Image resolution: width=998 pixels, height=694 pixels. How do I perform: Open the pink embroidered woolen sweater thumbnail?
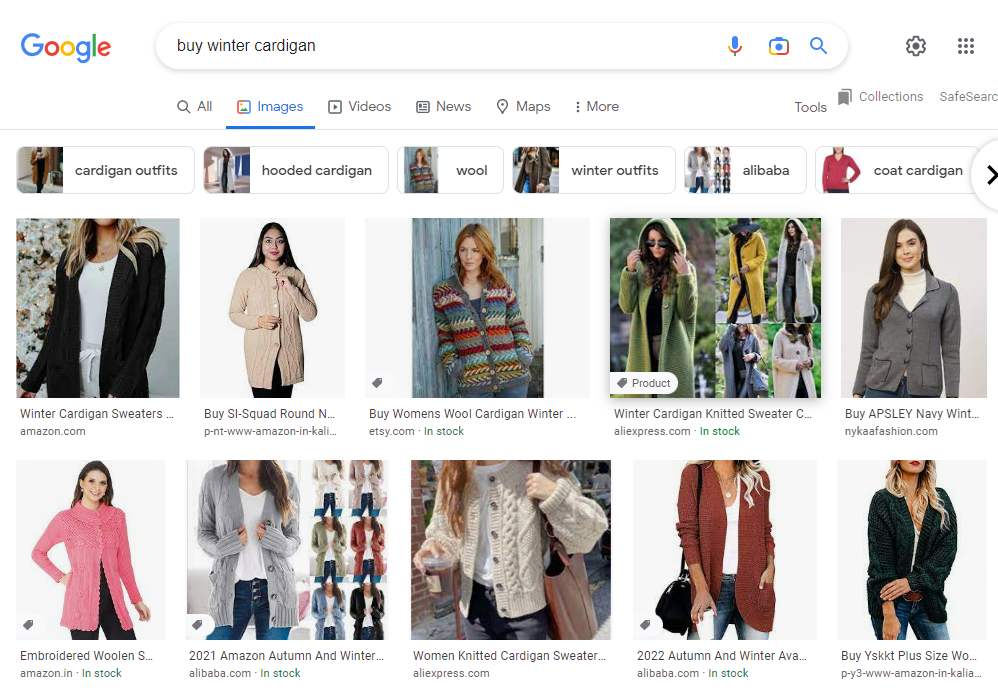[x=90, y=550]
